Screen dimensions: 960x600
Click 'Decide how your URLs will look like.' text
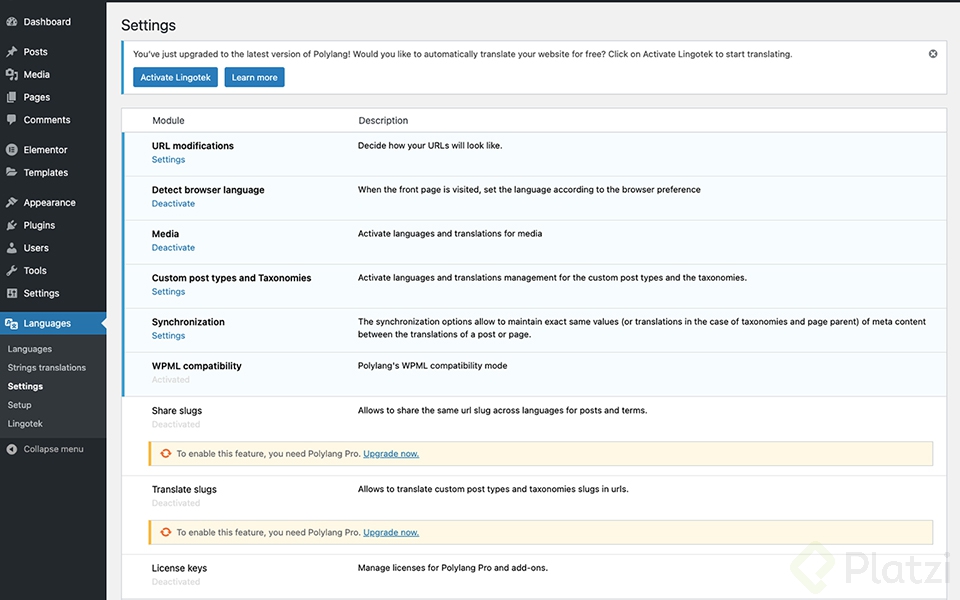(430, 145)
